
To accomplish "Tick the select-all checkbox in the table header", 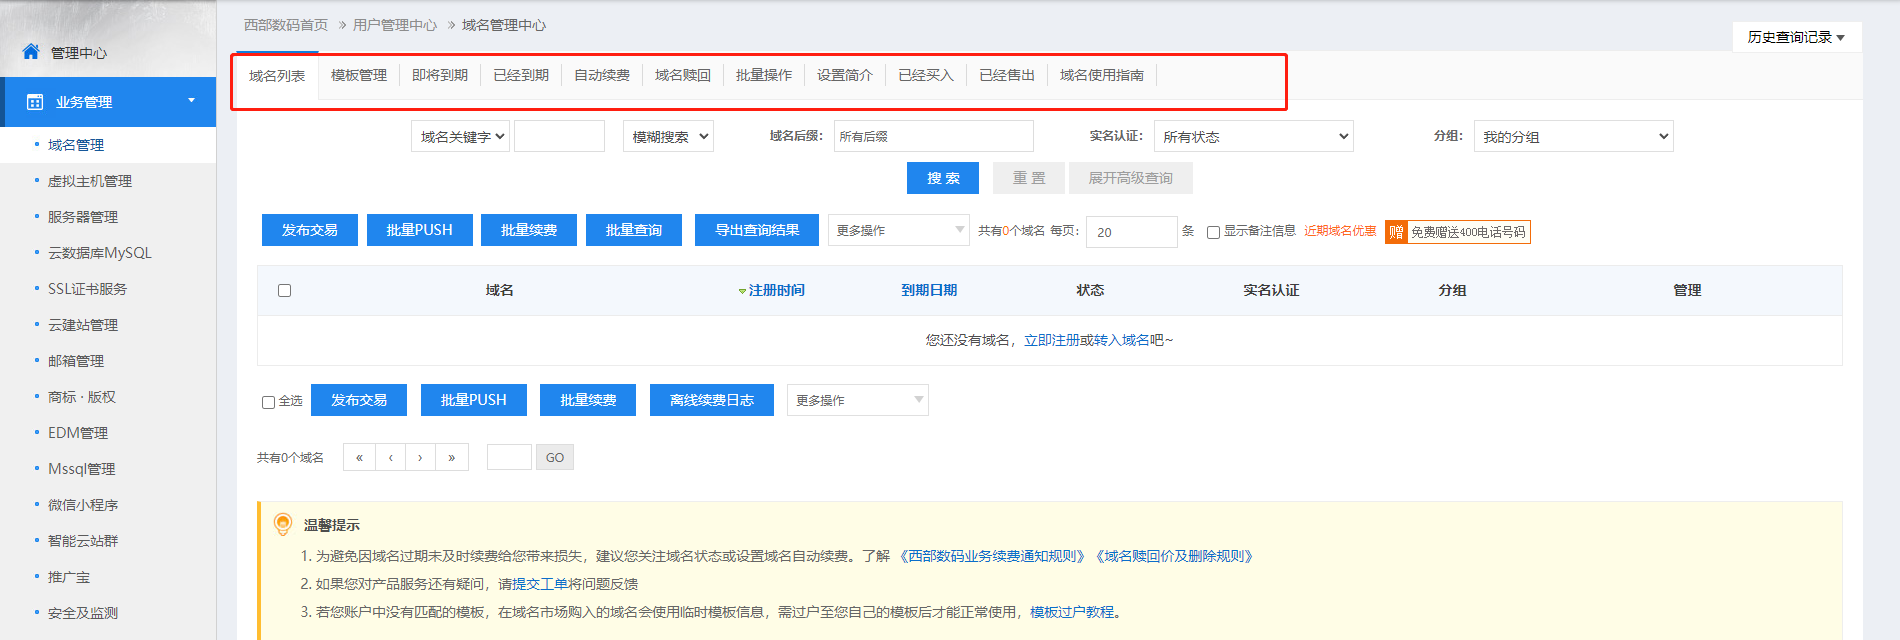I will pos(284,290).
